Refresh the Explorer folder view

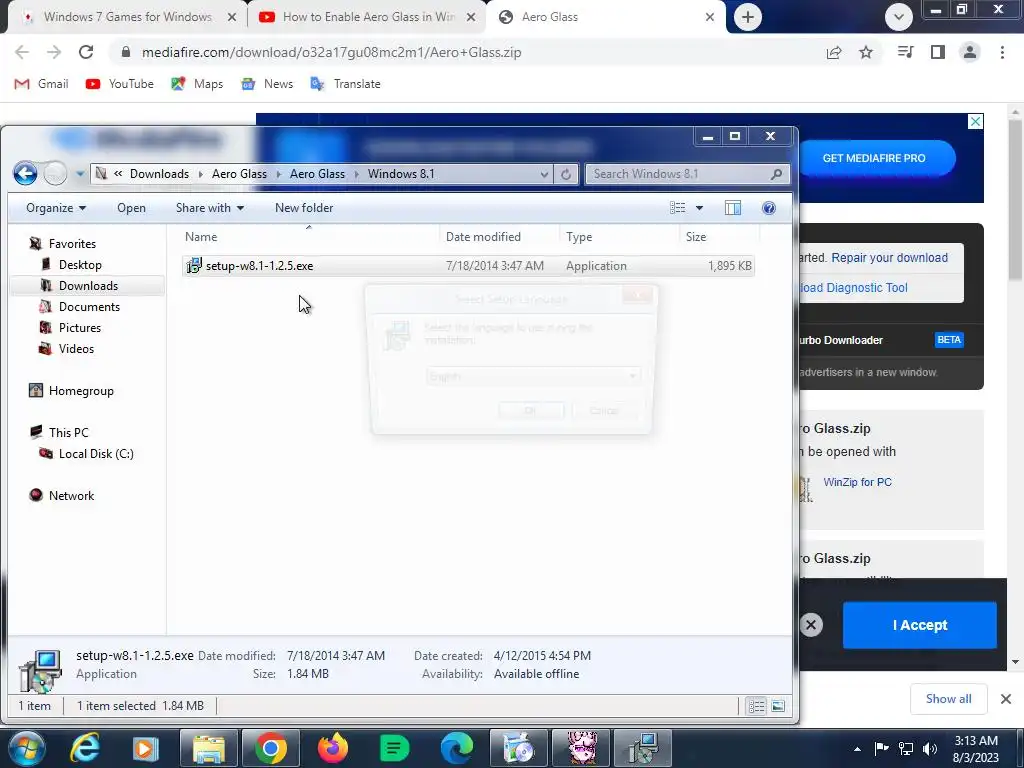(566, 174)
